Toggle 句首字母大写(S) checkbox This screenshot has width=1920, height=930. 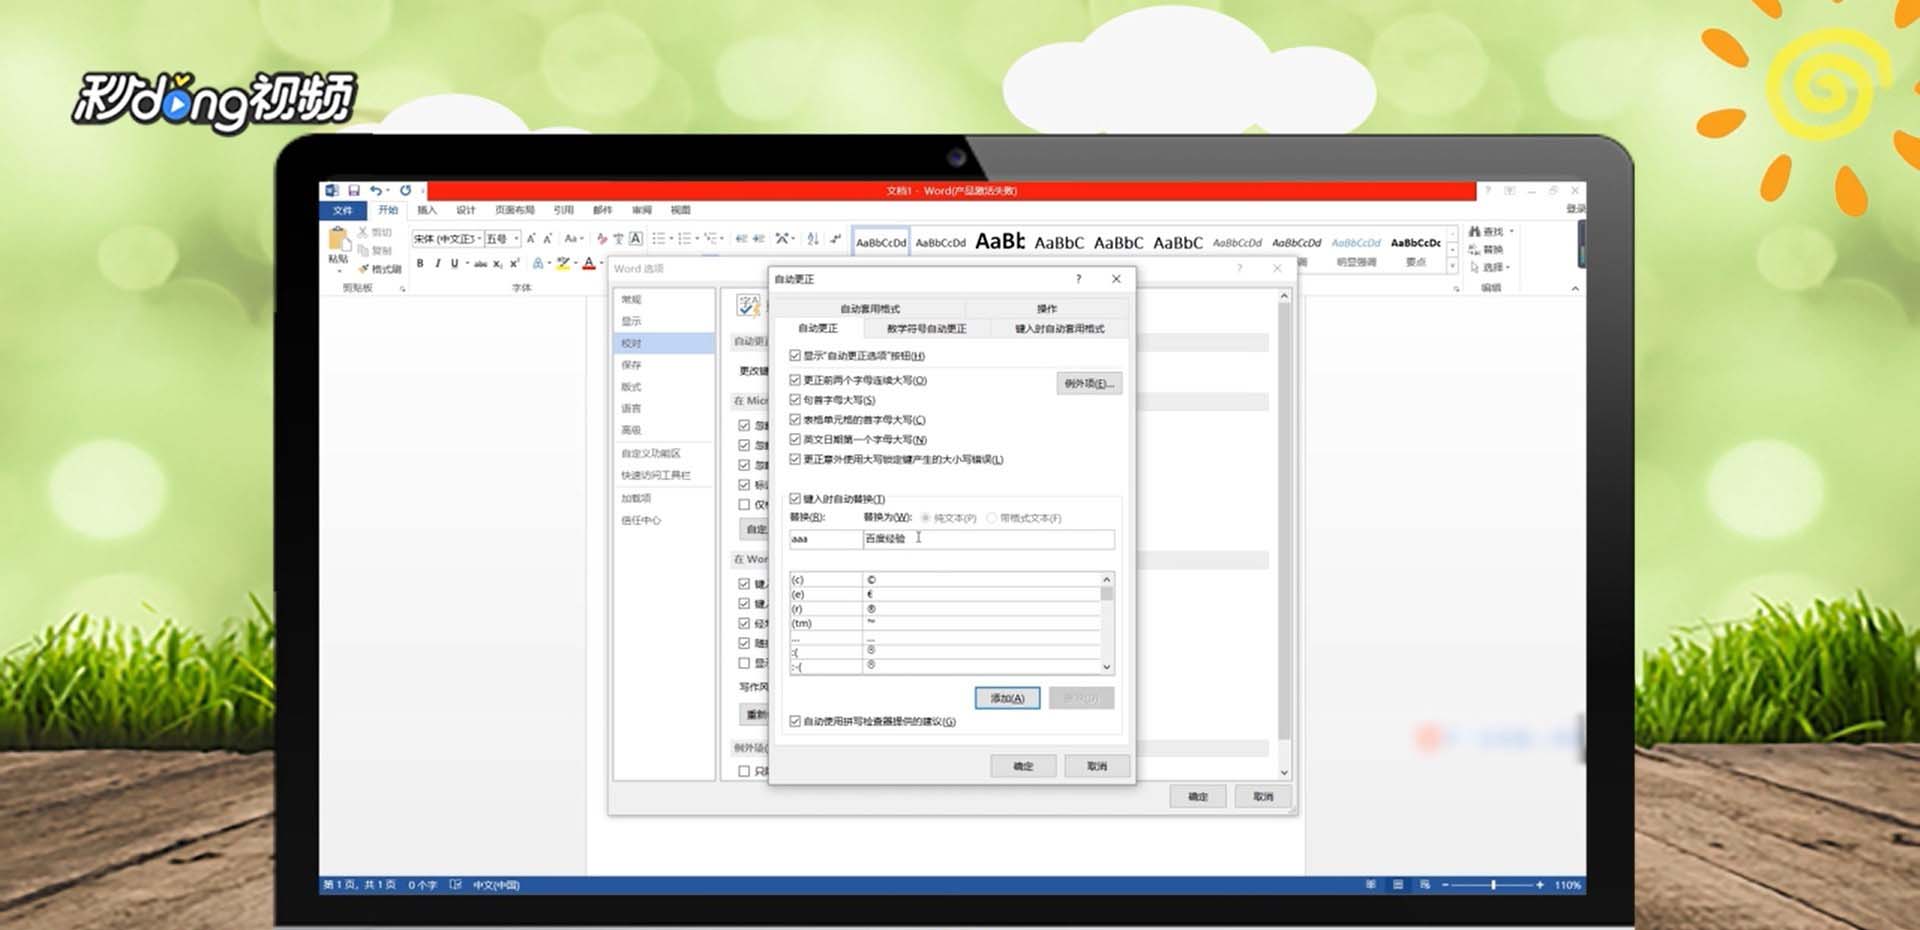click(795, 400)
